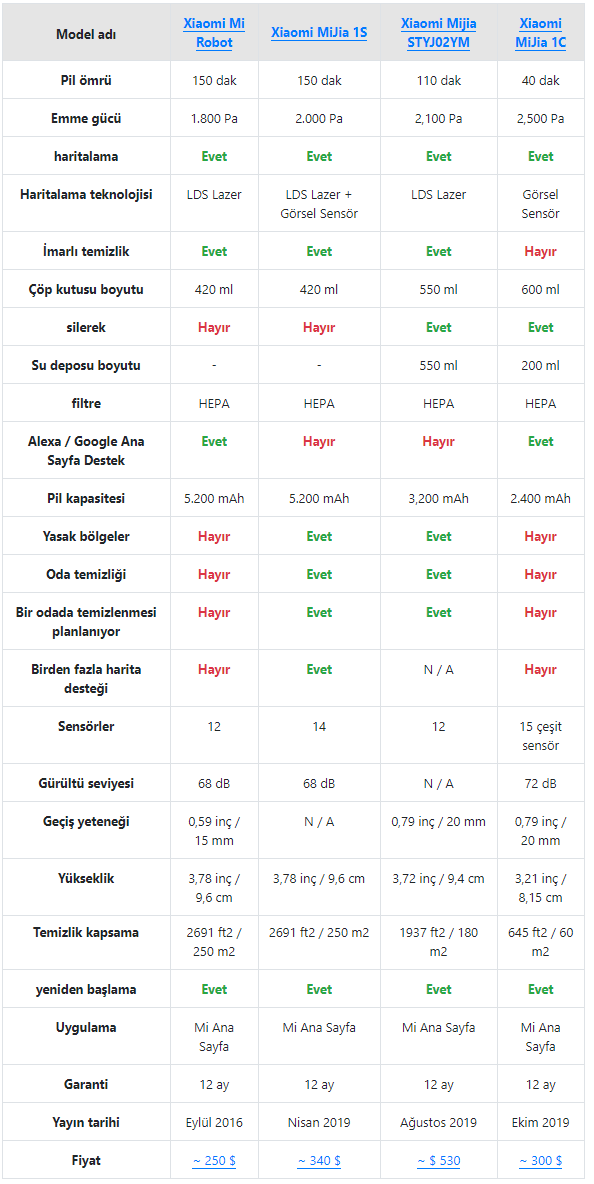Click the Haritalama teknolojisi row label
The image size is (594, 1184).
tap(86, 194)
